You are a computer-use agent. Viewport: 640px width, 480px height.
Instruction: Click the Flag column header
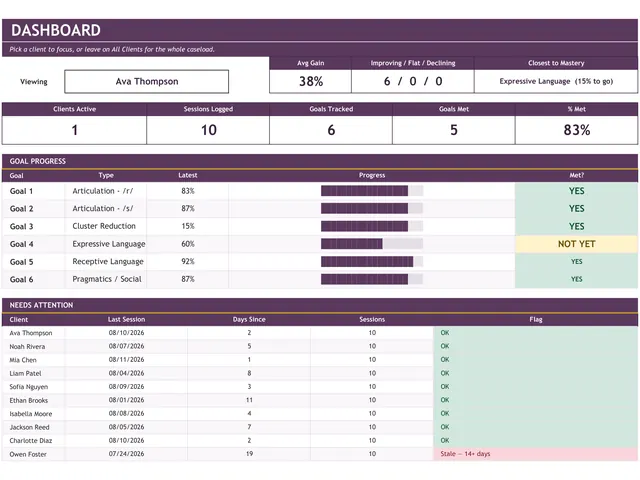click(x=536, y=320)
